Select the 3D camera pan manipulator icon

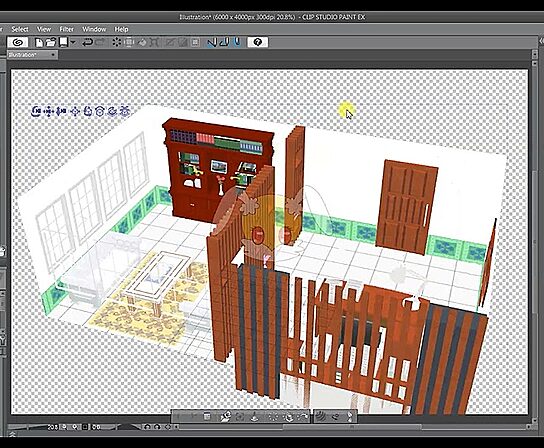[x=49, y=111]
